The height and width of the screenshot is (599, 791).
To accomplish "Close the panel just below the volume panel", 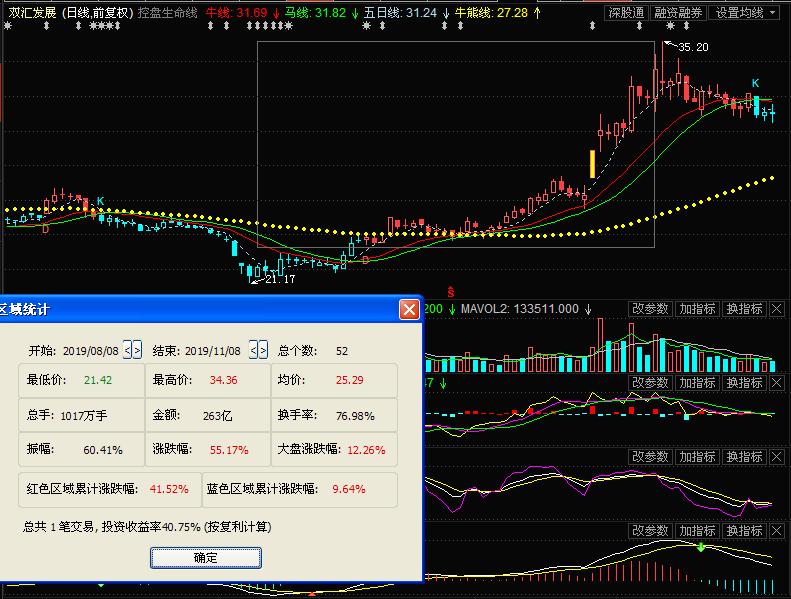I will click(777, 383).
